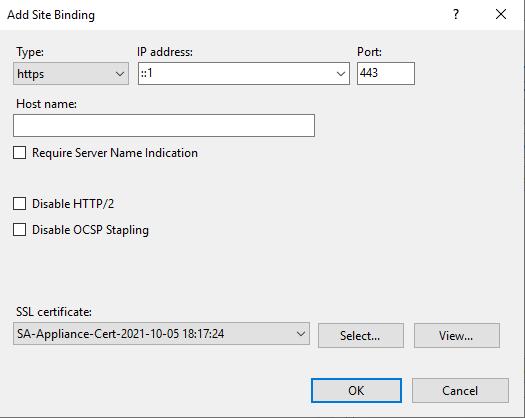Click the Disable OCSP Stapling label text

90,230
